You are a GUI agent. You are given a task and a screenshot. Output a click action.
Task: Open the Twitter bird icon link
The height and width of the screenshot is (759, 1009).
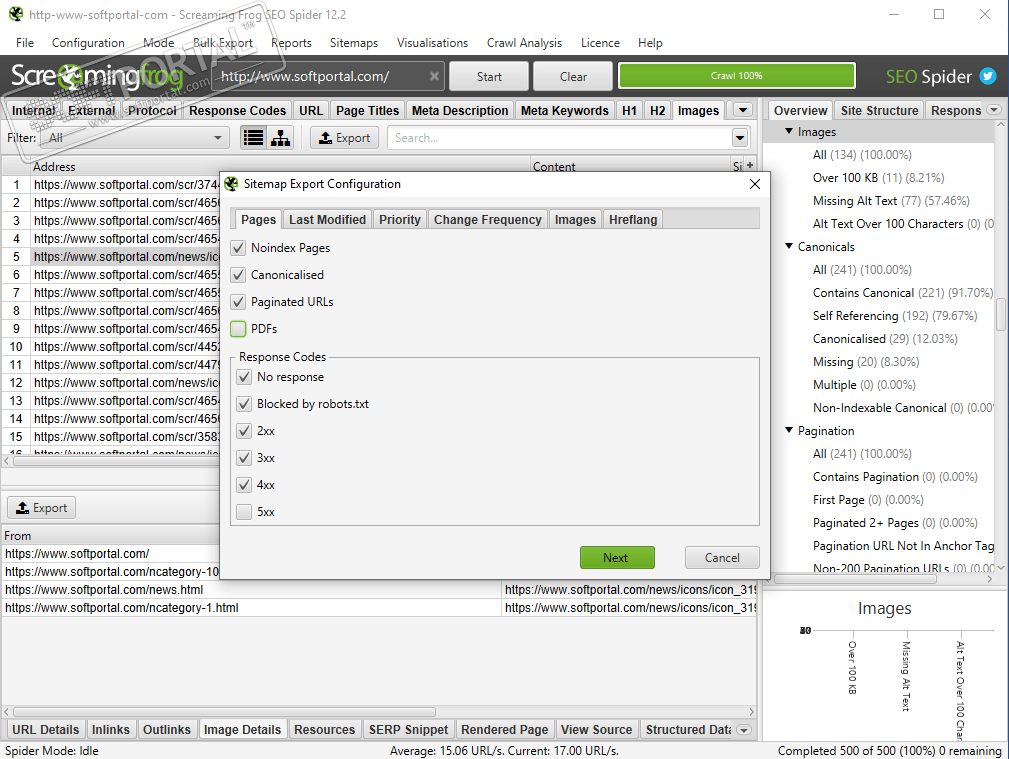click(x=988, y=76)
